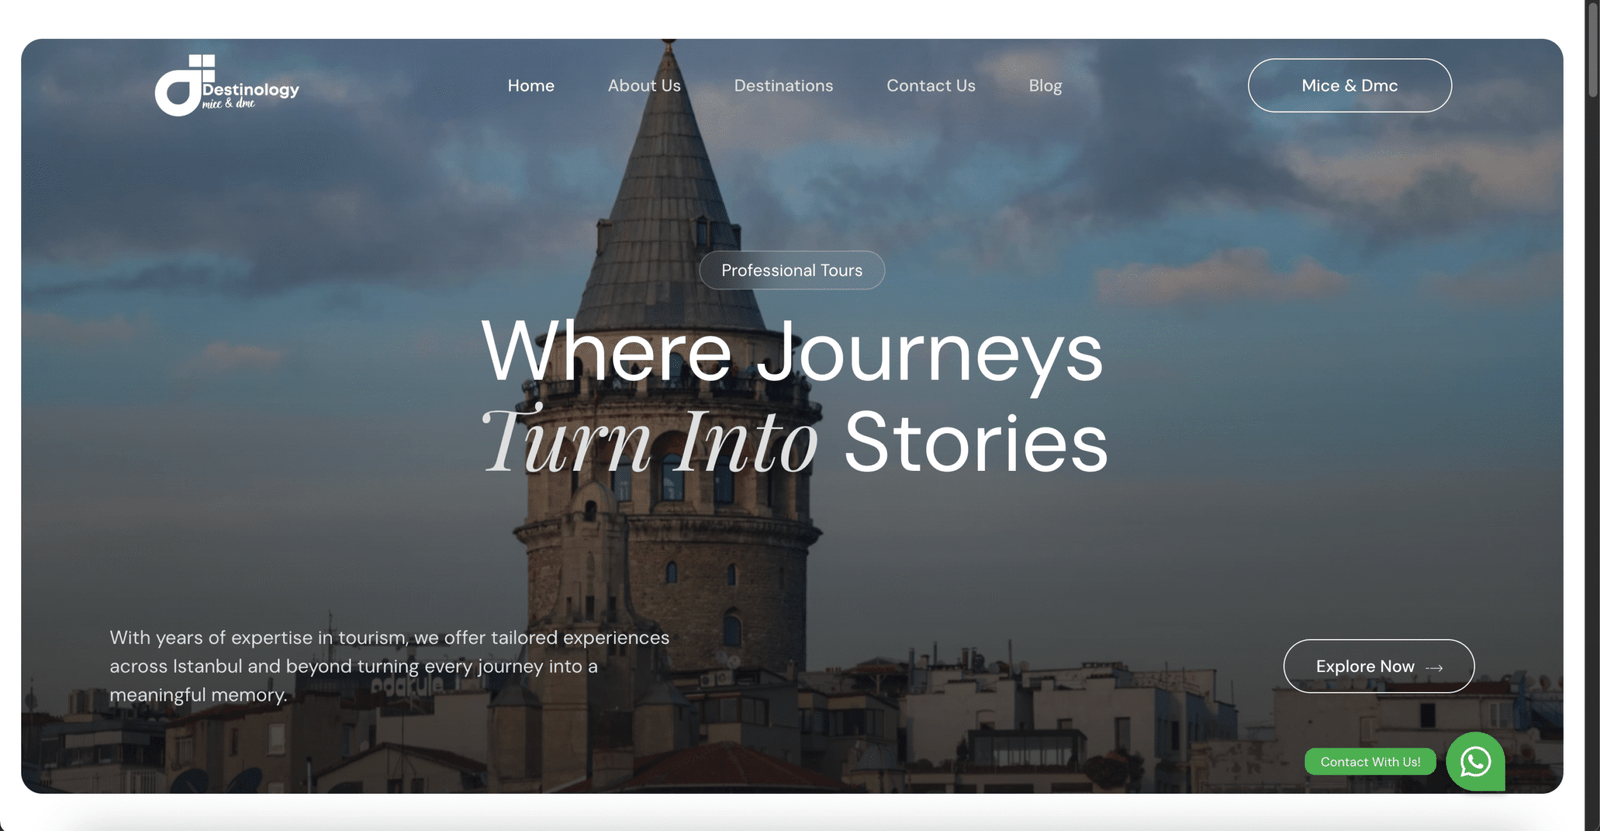Open WhatsApp chat via green icon
Viewport: 1600px width, 831px height.
1475,762
